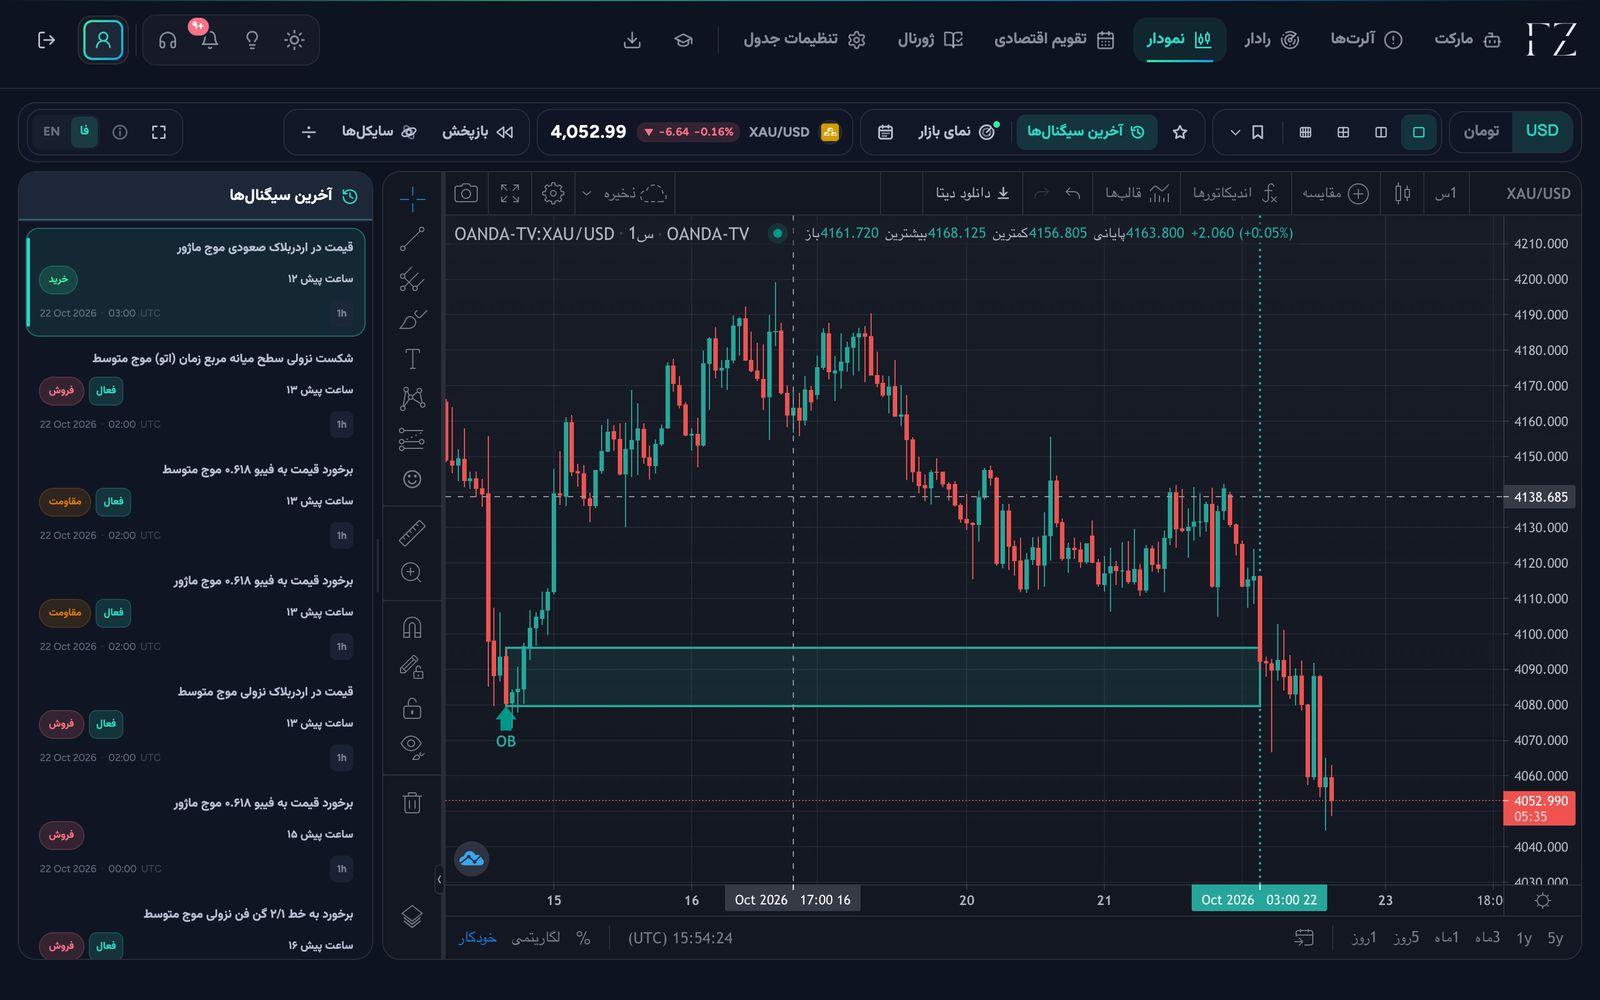Open object tree layers icon

[412, 916]
